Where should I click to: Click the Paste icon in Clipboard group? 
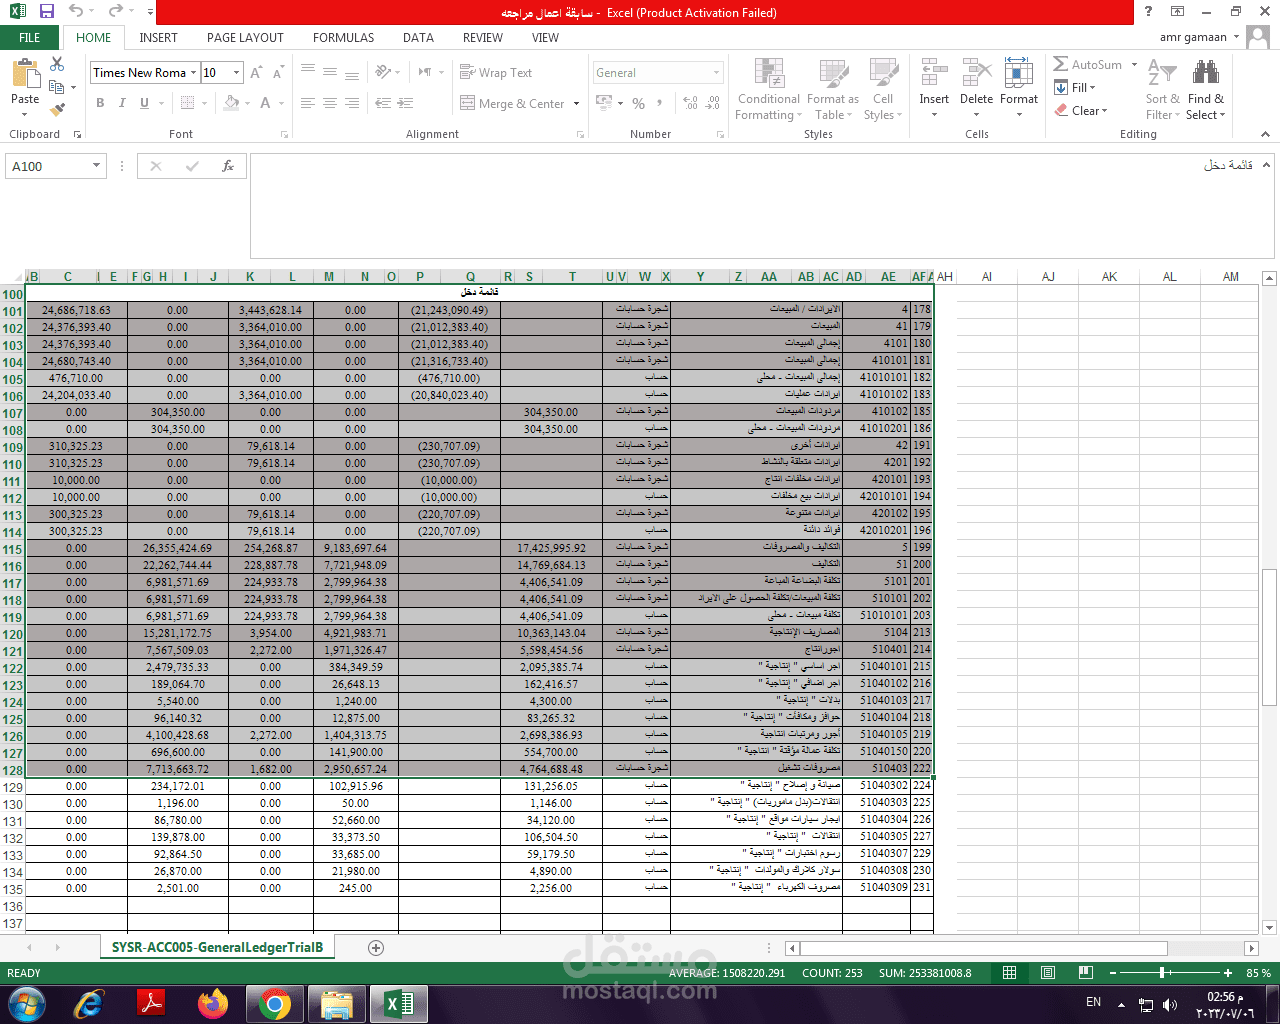[x=25, y=74]
